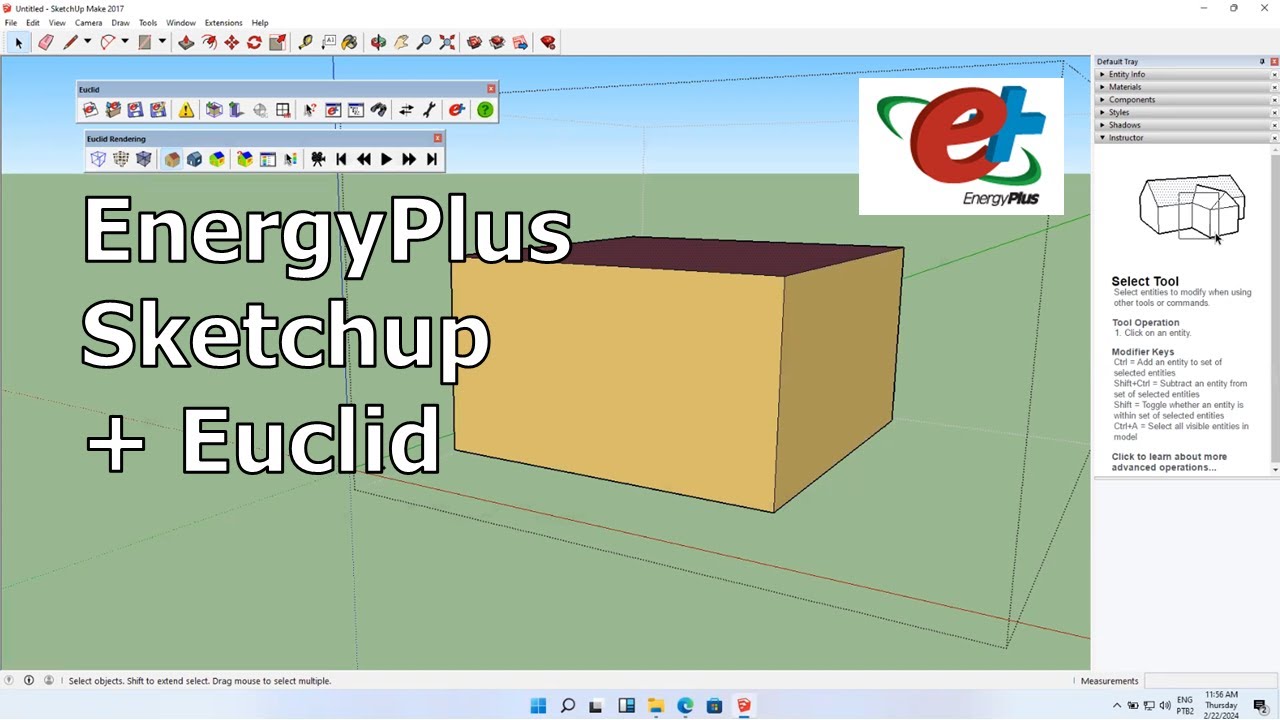Viewport: 1280px width, 720px height.
Task: Activate the Push/Pull tool
Action: (186, 42)
